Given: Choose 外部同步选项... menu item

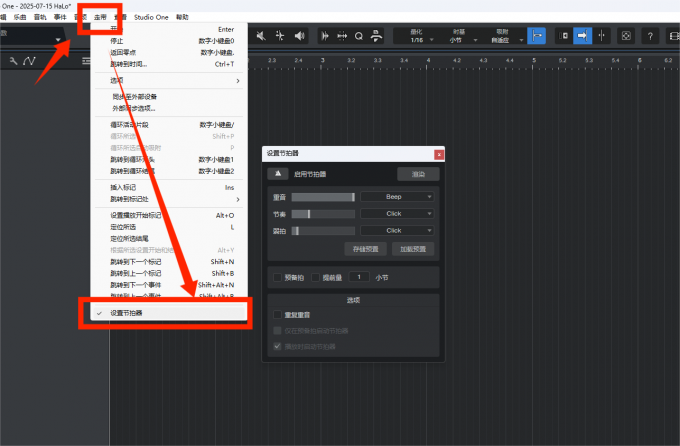Looking at the screenshot, I should pos(169,108).
